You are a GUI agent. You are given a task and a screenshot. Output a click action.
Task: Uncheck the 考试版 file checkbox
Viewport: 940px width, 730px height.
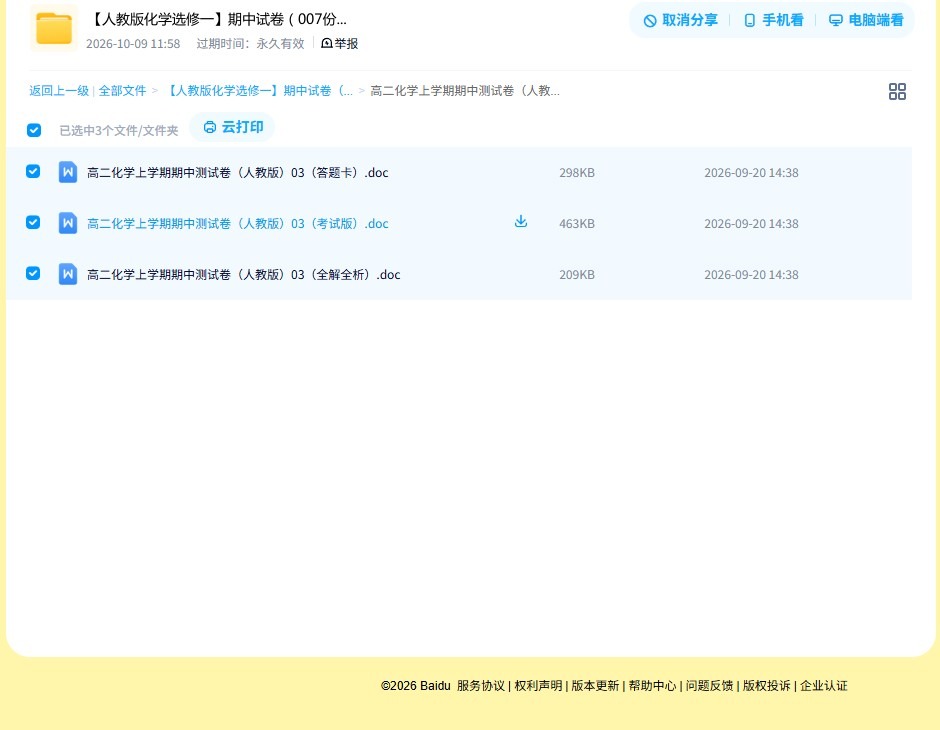[x=33, y=222]
